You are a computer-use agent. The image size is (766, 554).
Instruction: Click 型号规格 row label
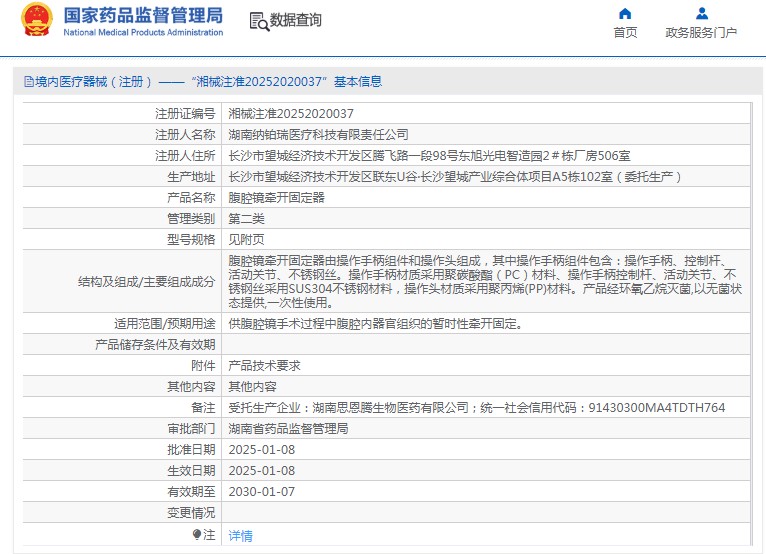[191, 240]
